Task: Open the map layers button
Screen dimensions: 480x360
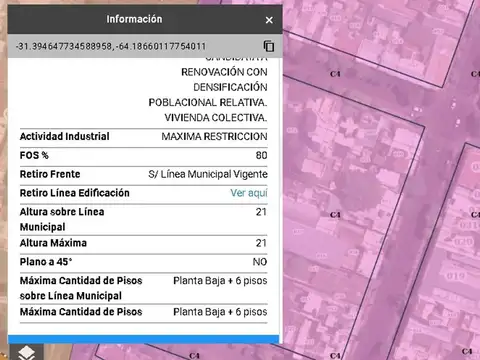Action: click(x=26, y=352)
